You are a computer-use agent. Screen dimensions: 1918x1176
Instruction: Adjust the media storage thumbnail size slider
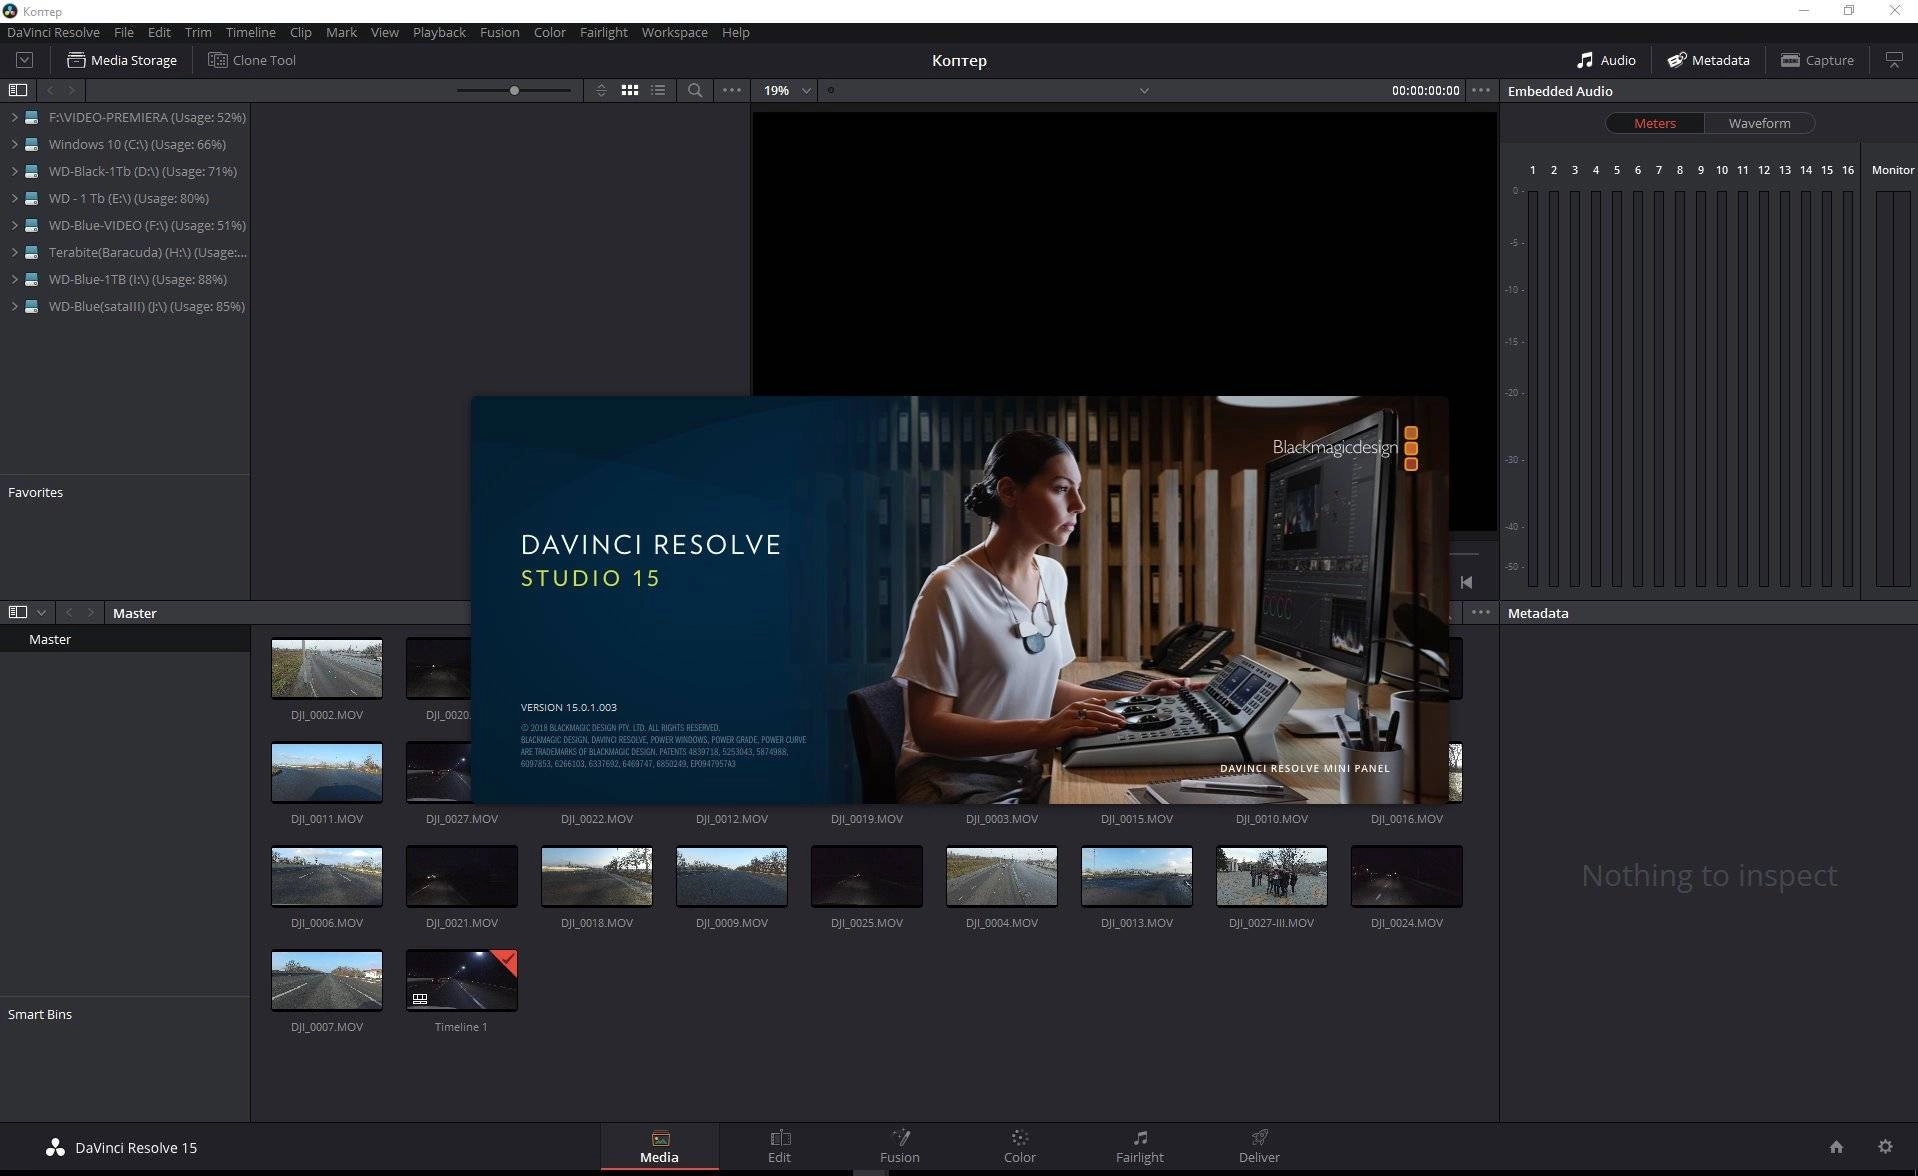tap(514, 90)
